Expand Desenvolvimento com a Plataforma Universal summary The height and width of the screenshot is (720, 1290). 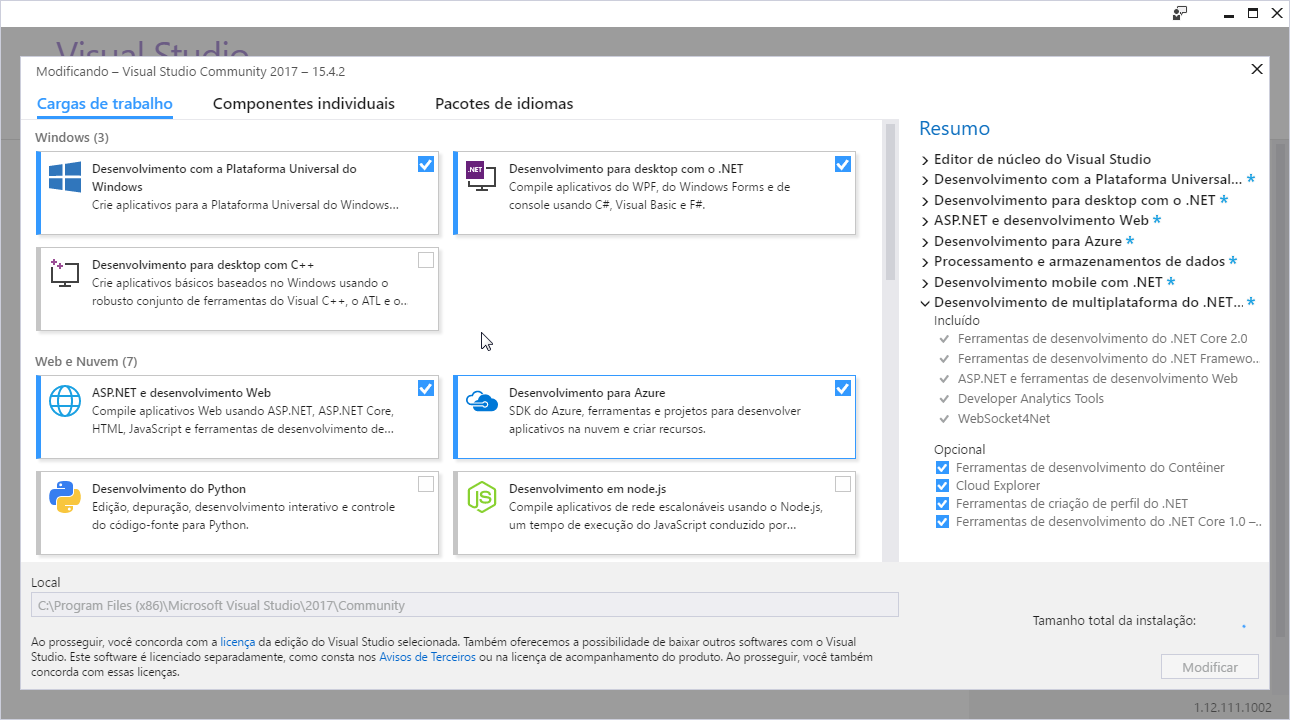(925, 180)
